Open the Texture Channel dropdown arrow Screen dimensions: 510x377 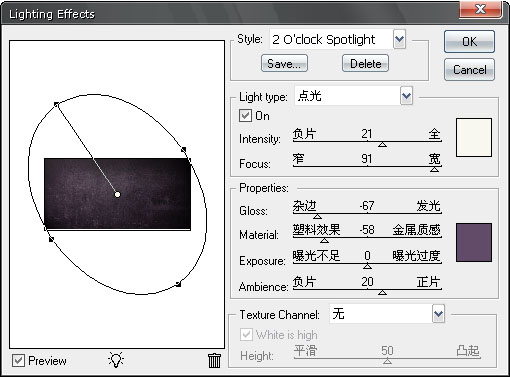438,314
